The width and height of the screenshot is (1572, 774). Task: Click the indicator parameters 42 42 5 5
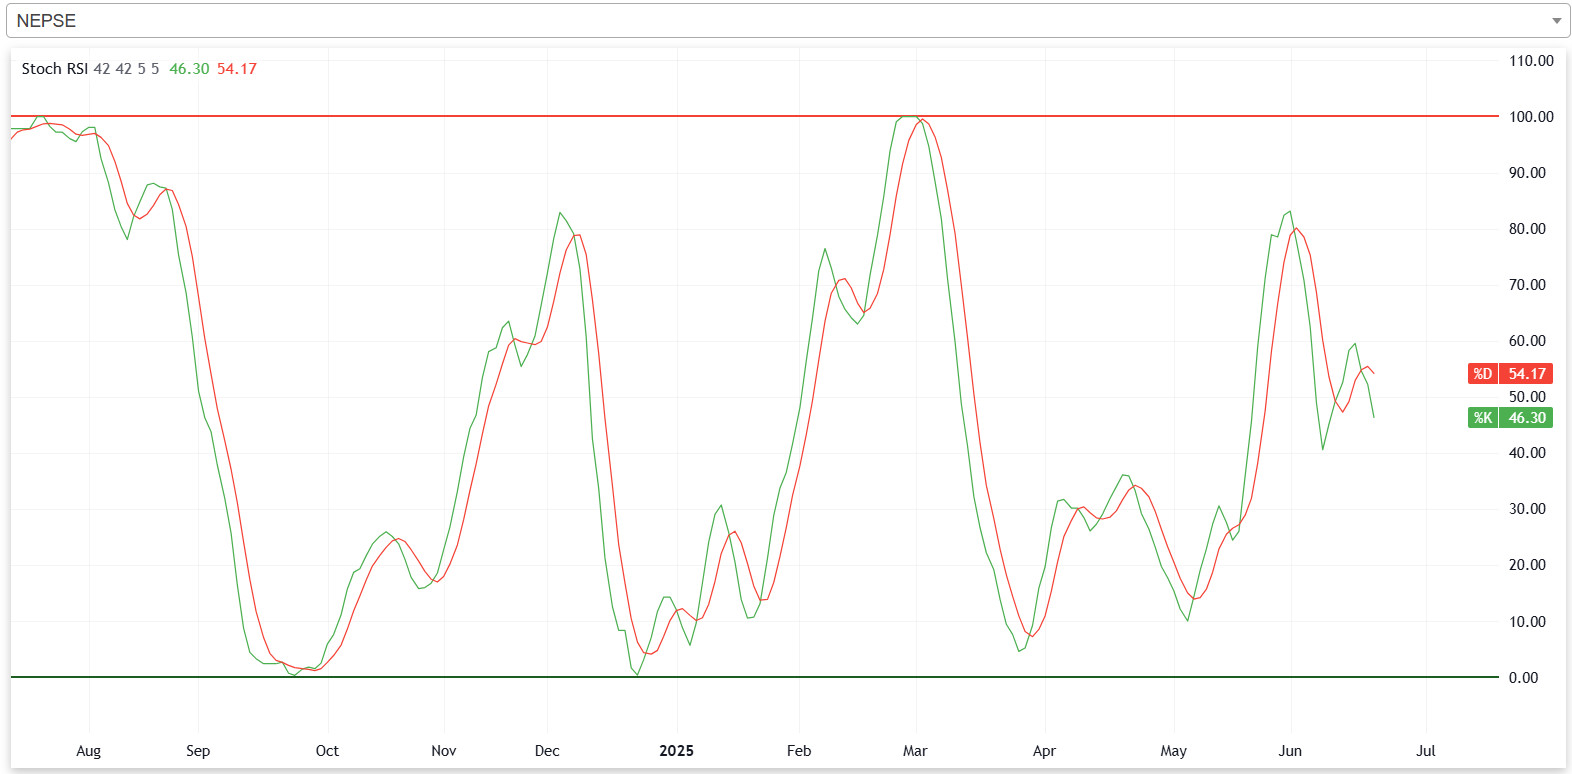(x=126, y=69)
